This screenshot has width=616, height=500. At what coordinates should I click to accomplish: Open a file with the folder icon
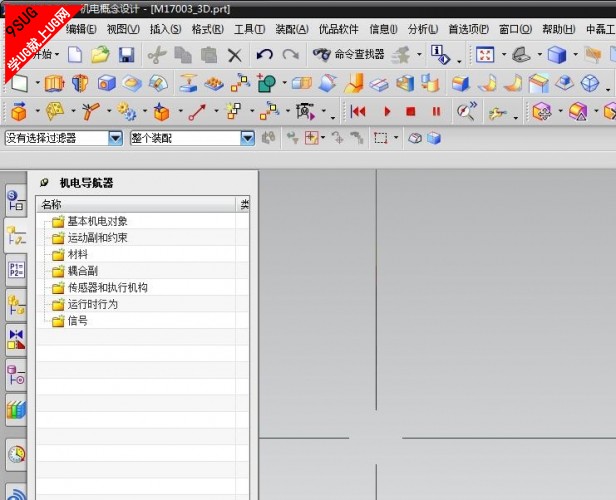(101, 54)
